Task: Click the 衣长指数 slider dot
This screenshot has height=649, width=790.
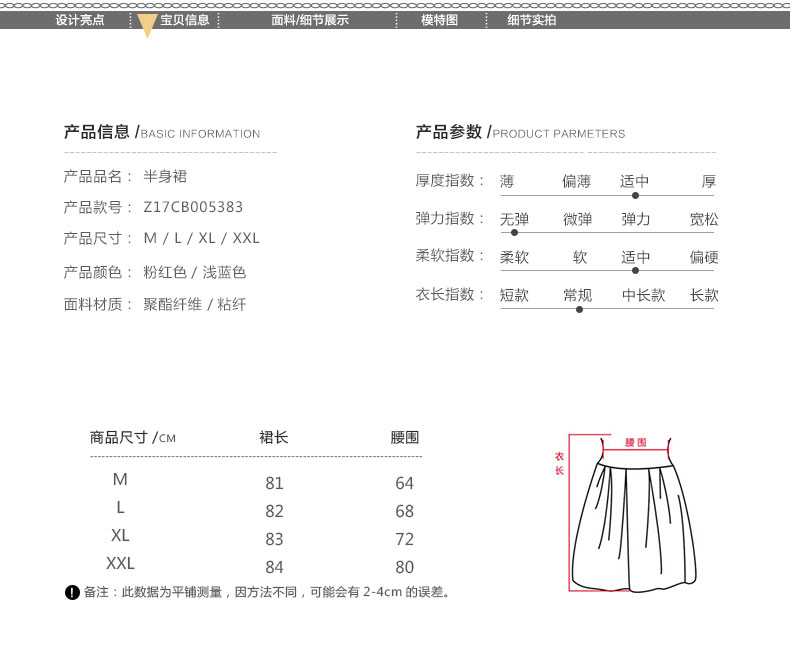Action: [x=578, y=309]
